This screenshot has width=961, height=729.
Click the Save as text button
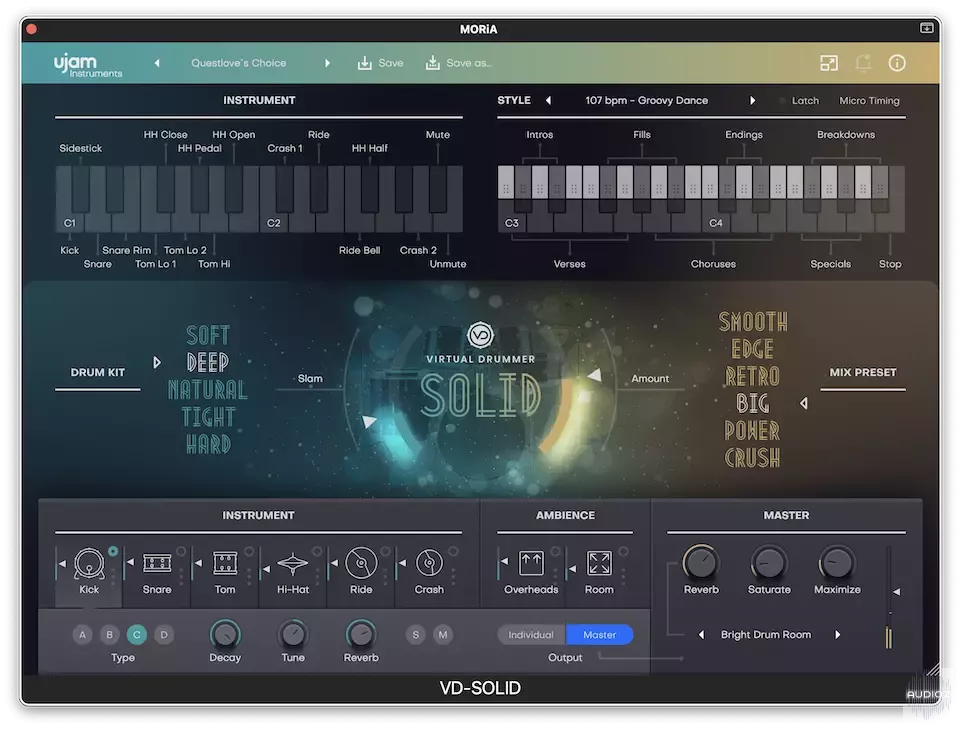coord(469,63)
